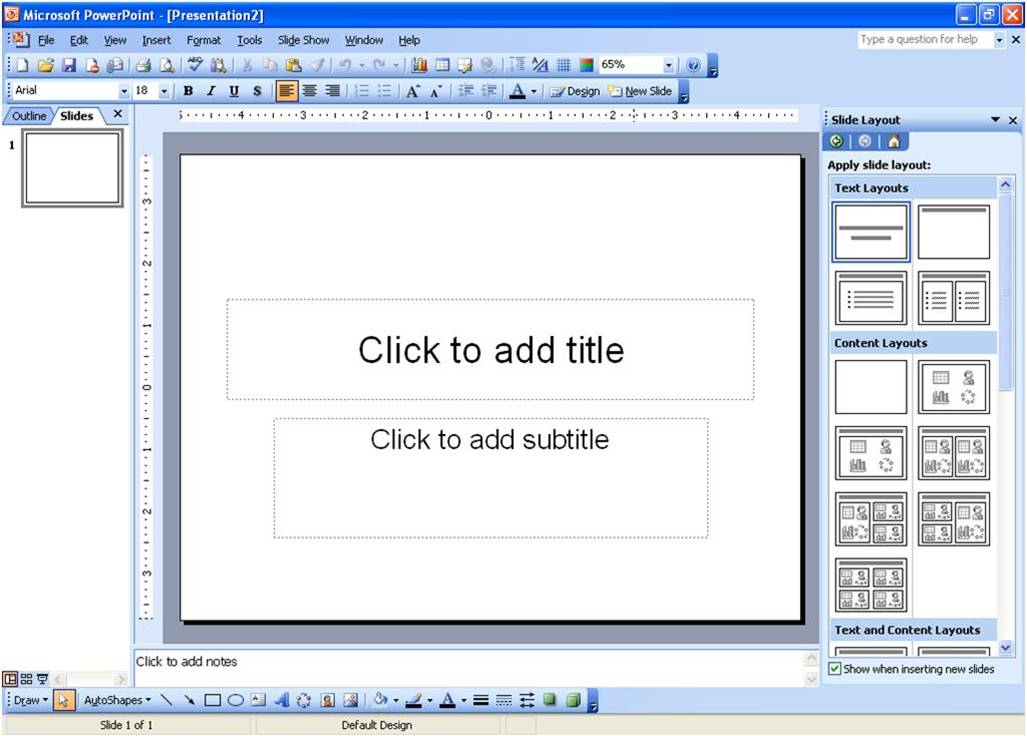Open the Slide Layout task pane menu arrow
The image size is (1027, 736).
coord(996,120)
